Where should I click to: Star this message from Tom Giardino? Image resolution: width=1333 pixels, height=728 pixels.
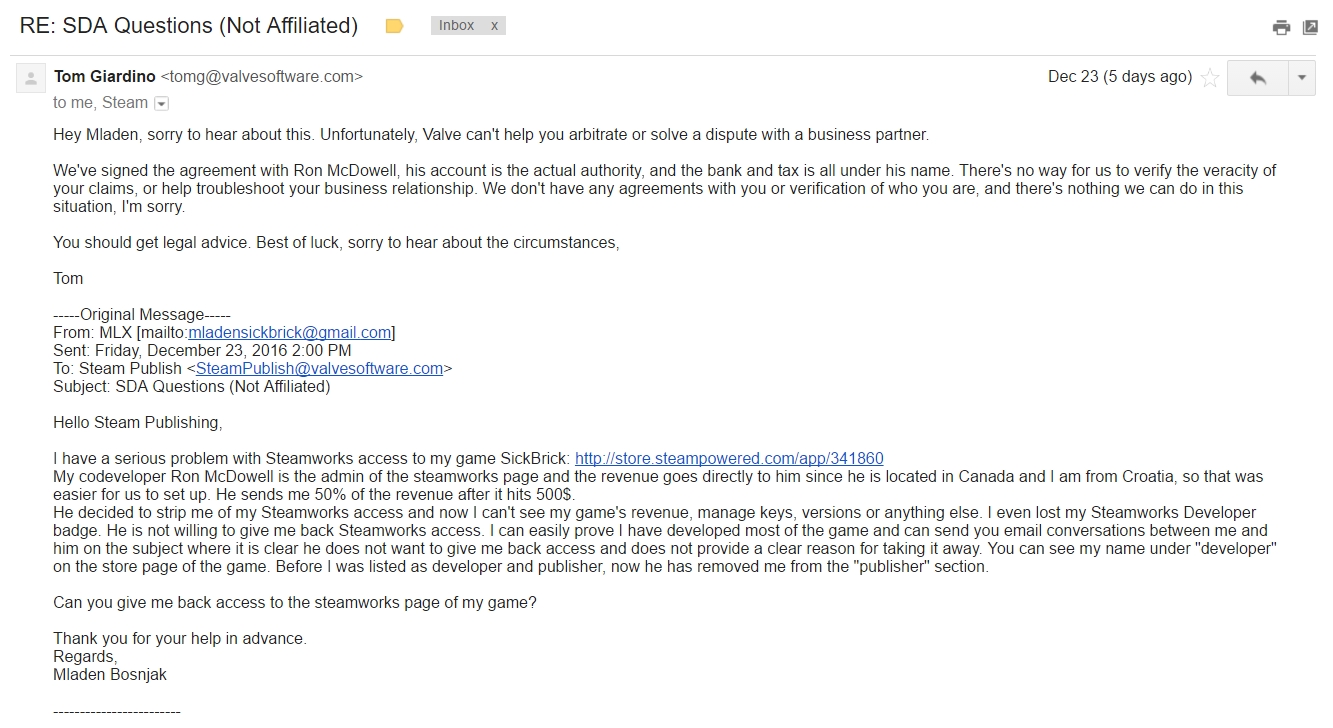click(x=1210, y=78)
